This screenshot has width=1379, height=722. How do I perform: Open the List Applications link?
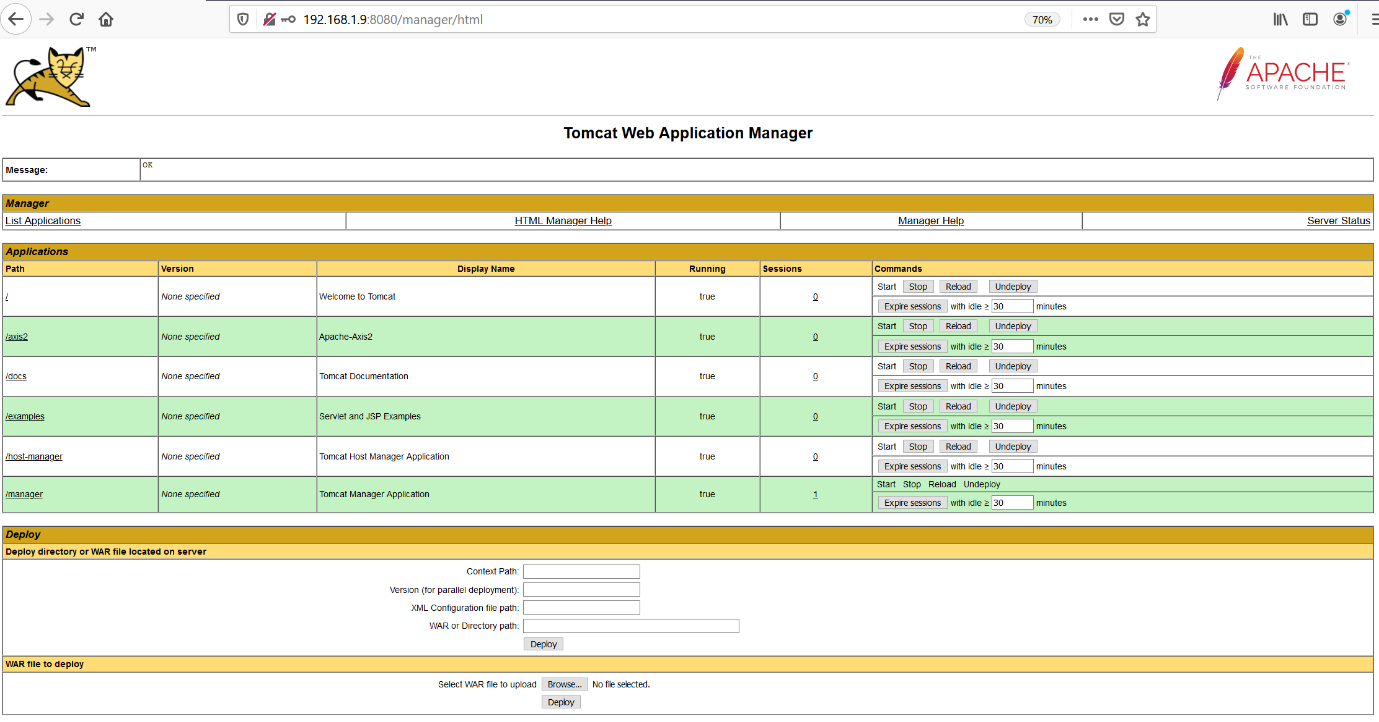coord(43,221)
